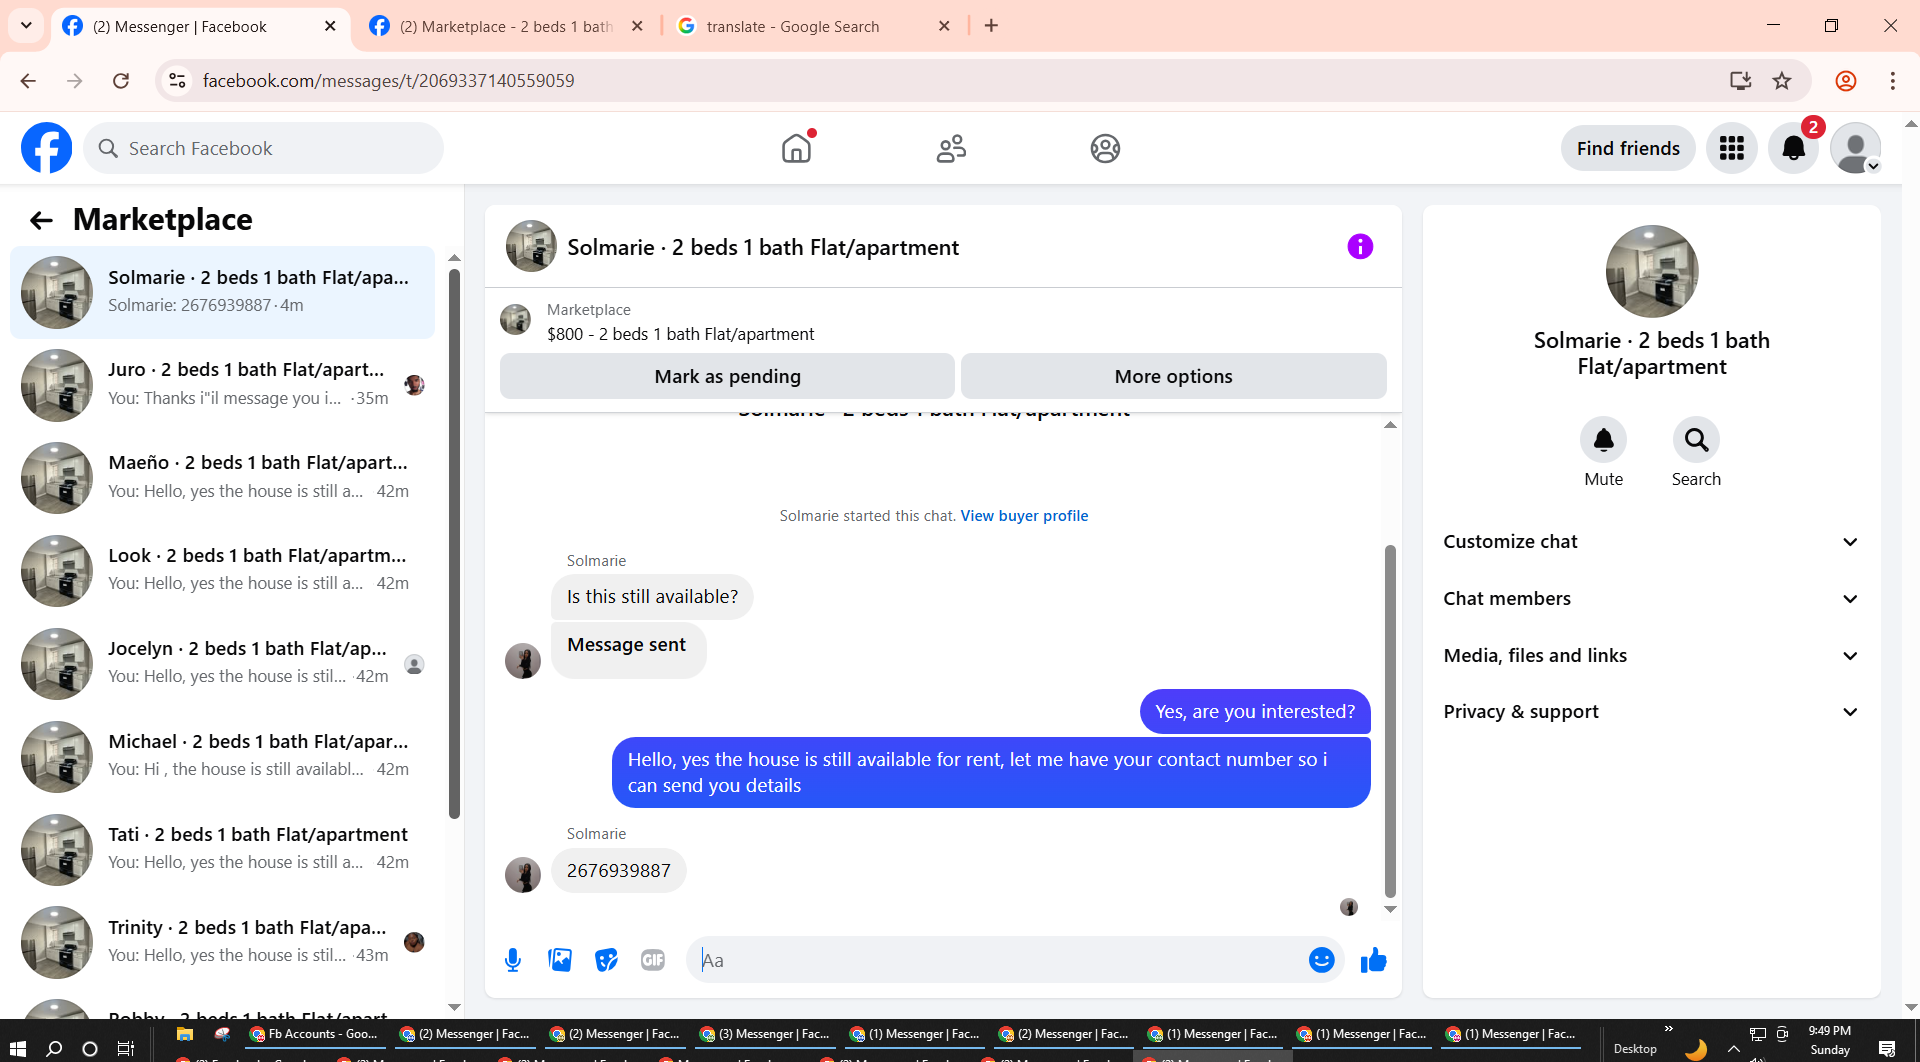Image resolution: width=1920 pixels, height=1062 pixels.
Task: Open the tab search dropdown in Chrome
Action: point(26,26)
